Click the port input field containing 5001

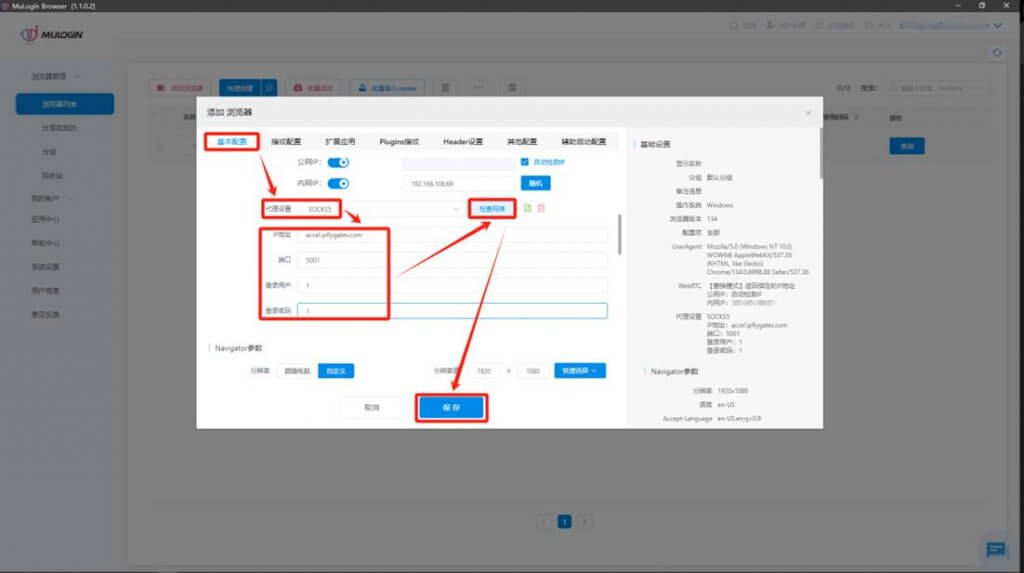tap(340, 260)
